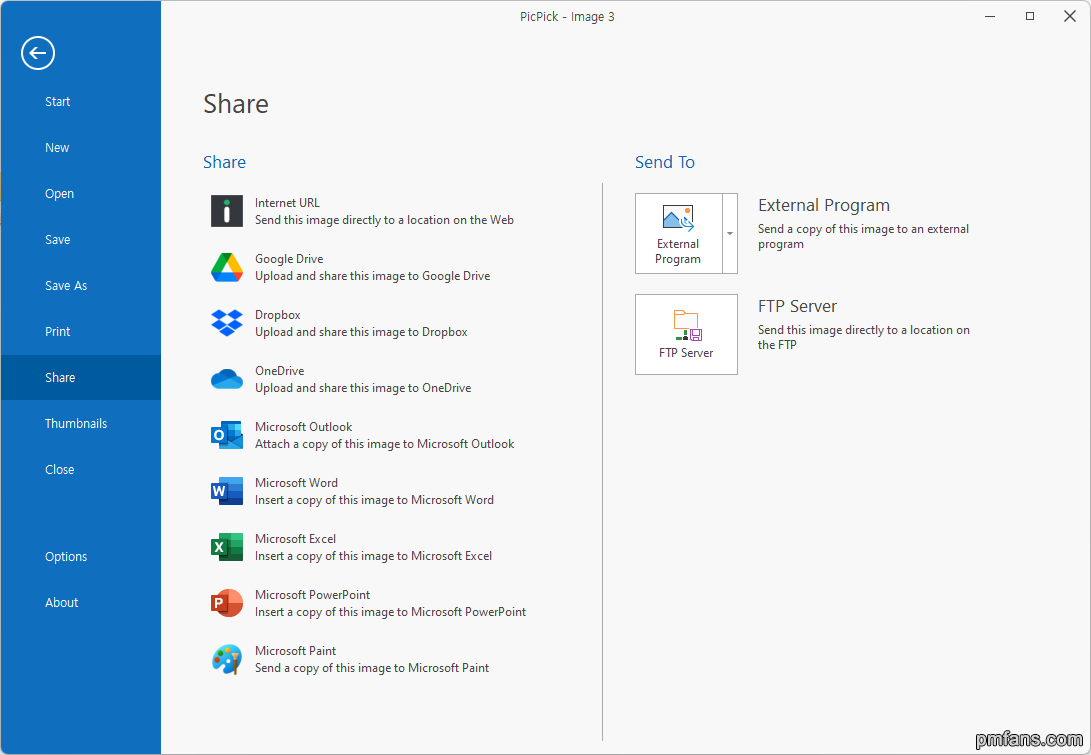1091x755 pixels.
Task: Click 'Upload and share this image to Google Drive'
Action: (372, 276)
